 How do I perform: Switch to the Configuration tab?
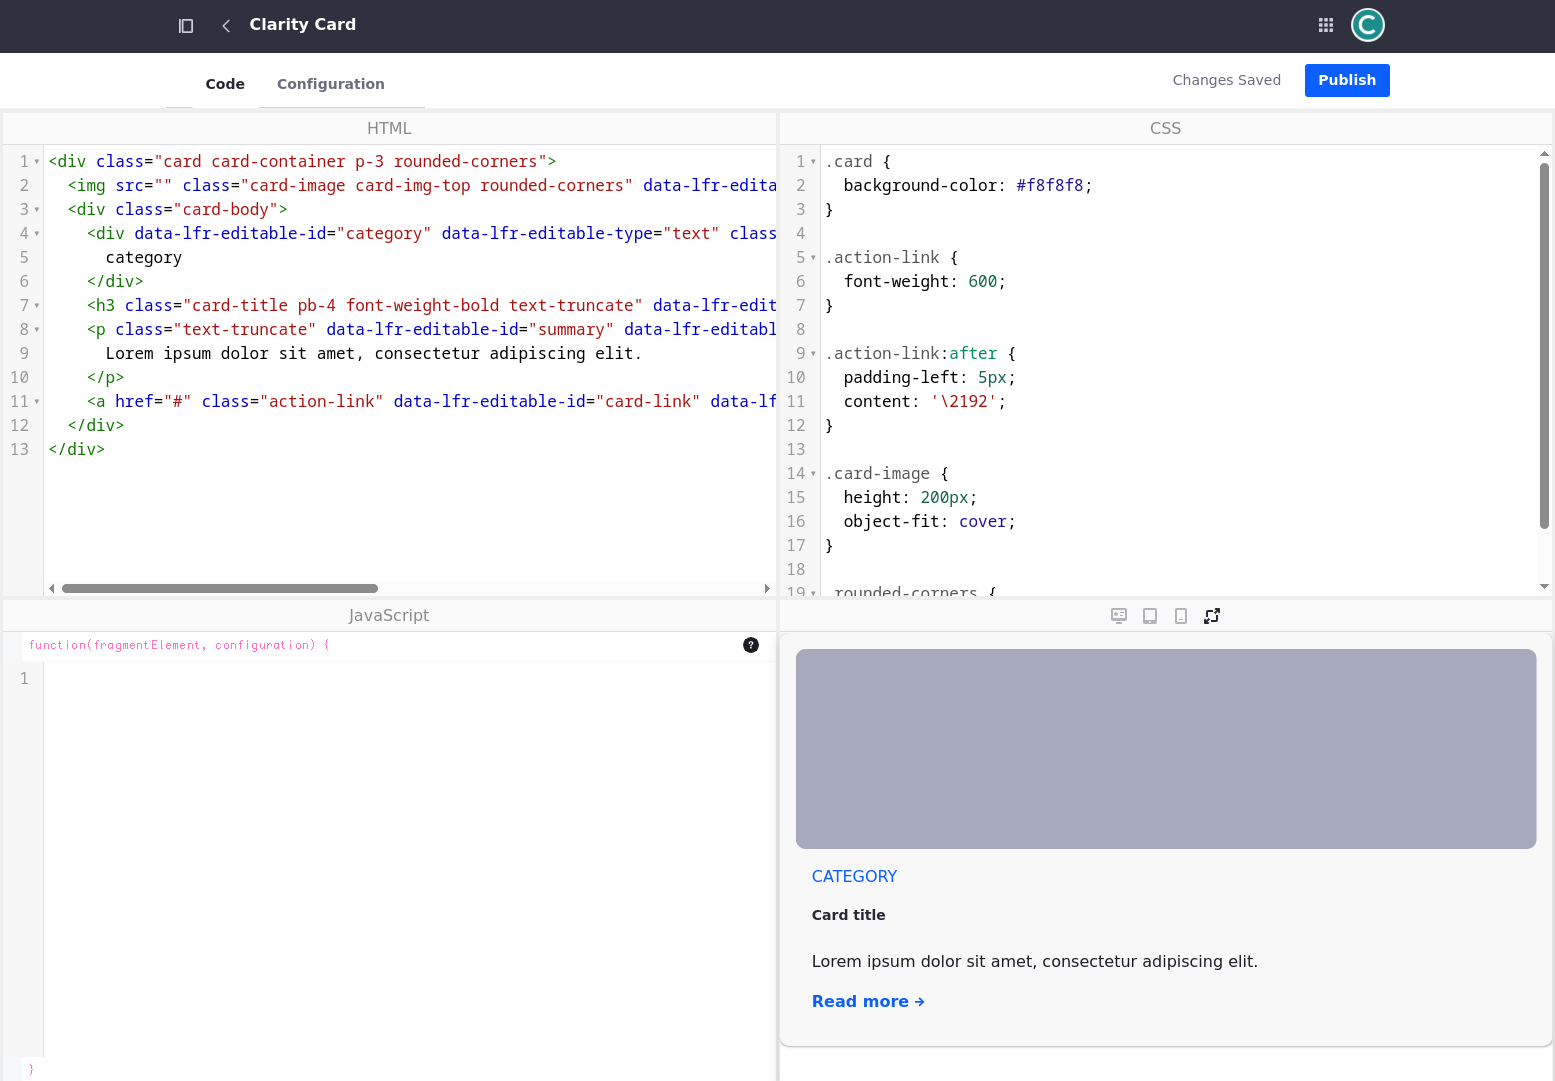[x=330, y=84]
